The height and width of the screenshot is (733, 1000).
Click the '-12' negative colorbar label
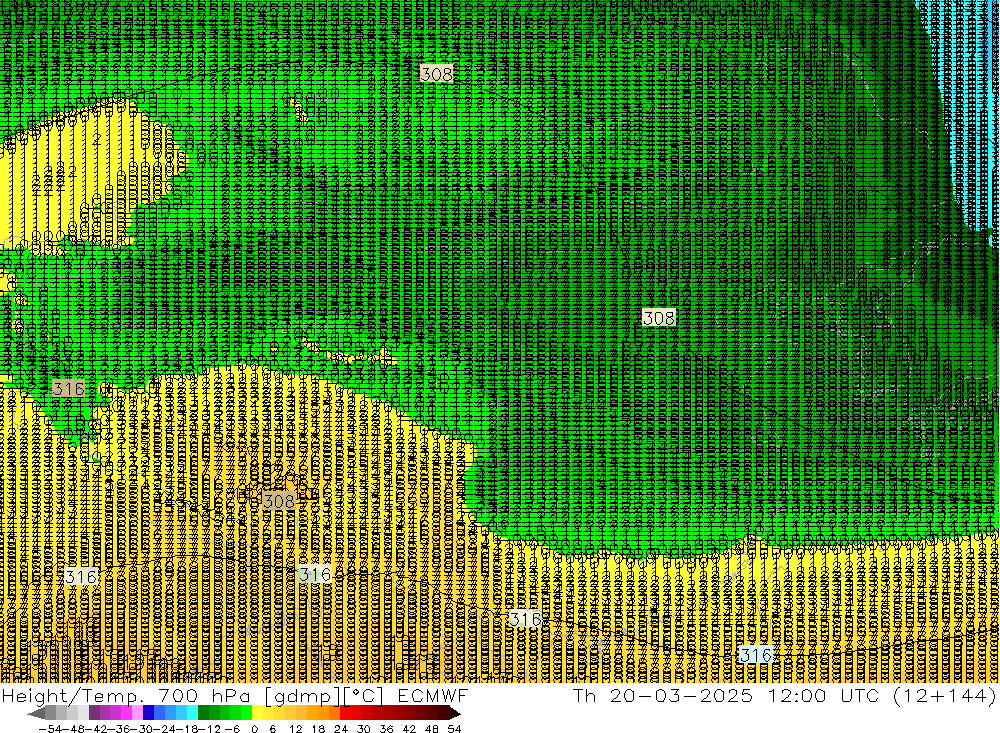coord(210,729)
